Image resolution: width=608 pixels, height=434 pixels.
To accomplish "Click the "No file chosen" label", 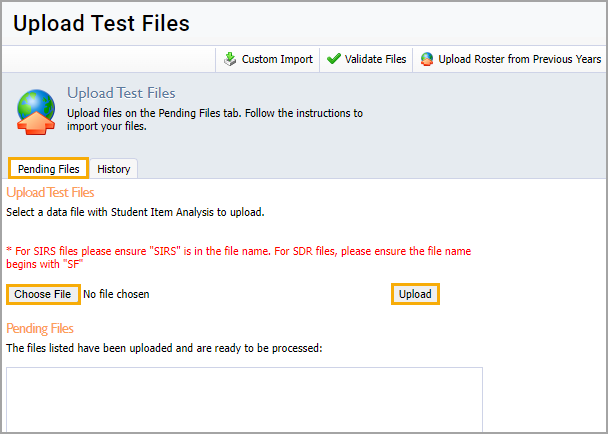I will [x=116, y=294].
